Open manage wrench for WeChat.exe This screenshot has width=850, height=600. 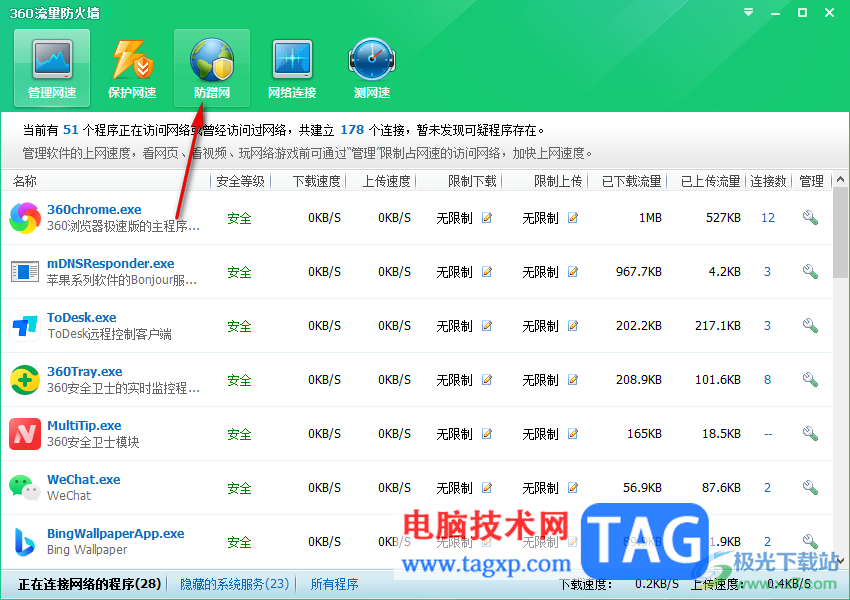tap(810, 488)
